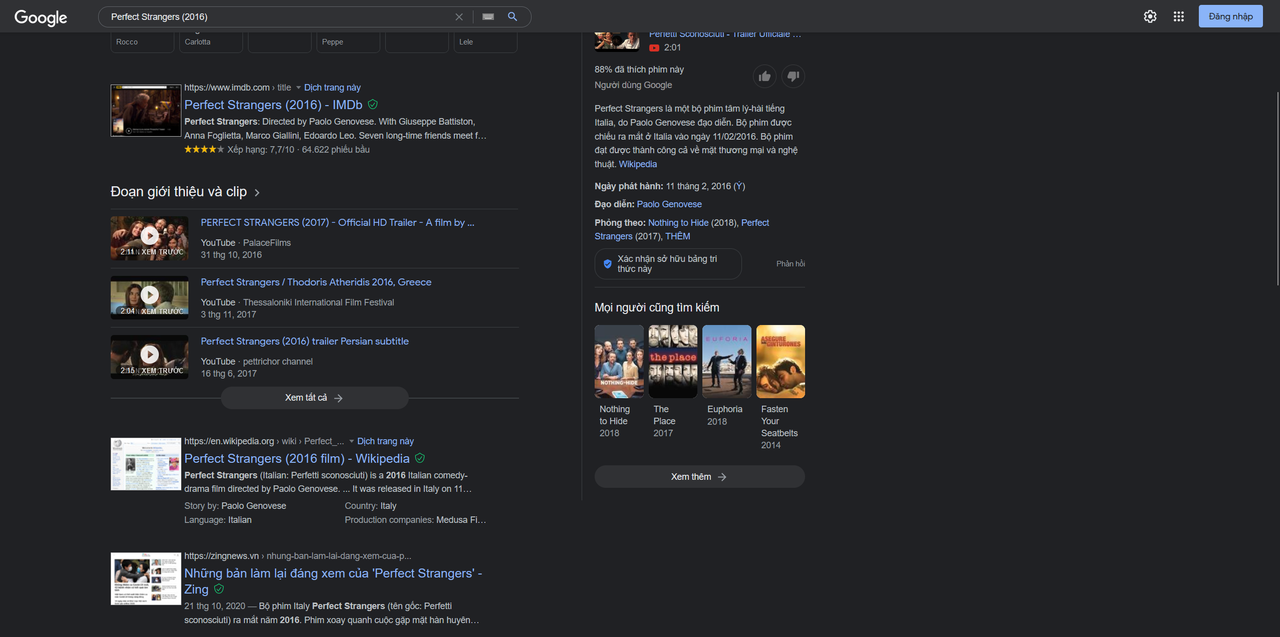Click the YouTube icon beside 2:01 duration

coord(654,47)
